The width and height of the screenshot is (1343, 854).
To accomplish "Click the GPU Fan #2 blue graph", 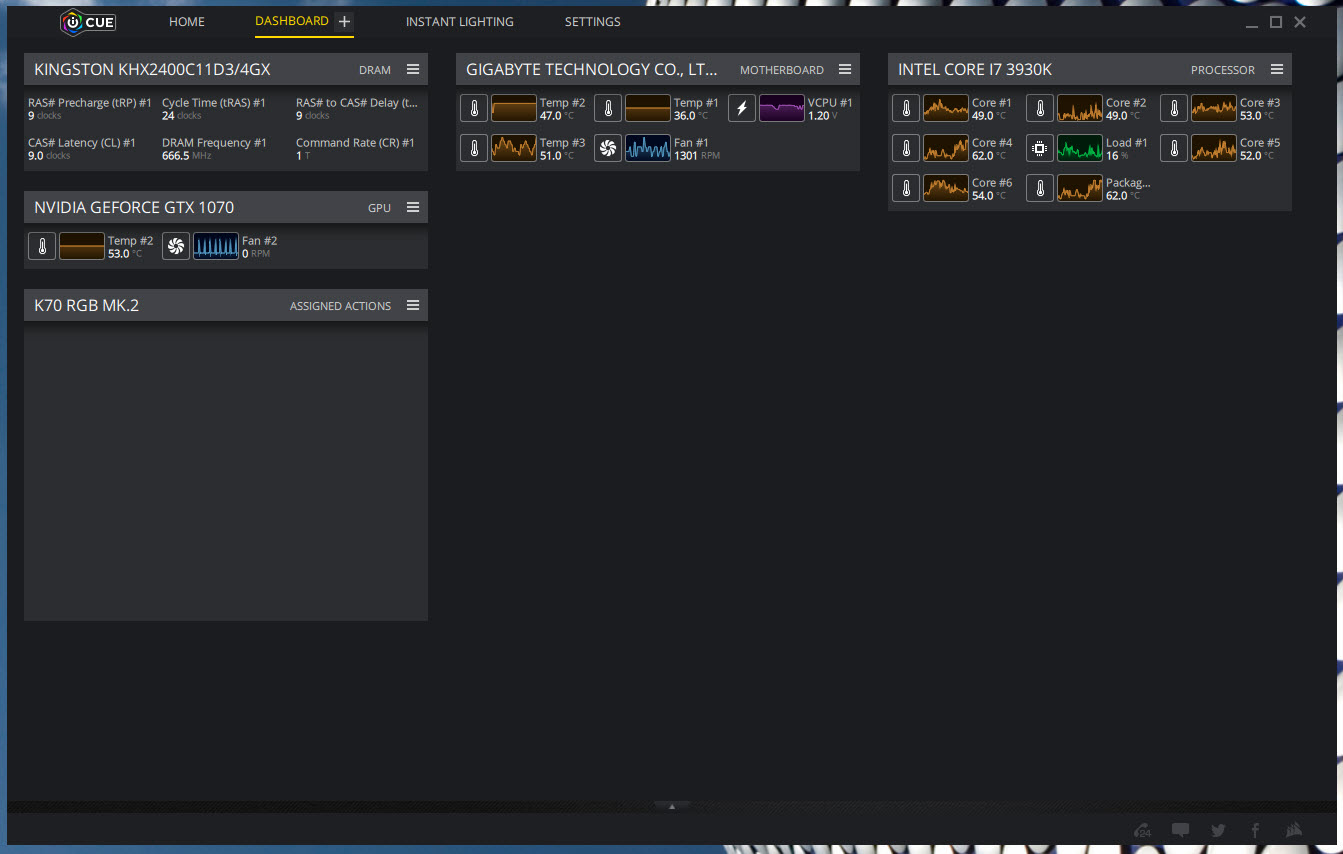I will (x=216, y=246).
